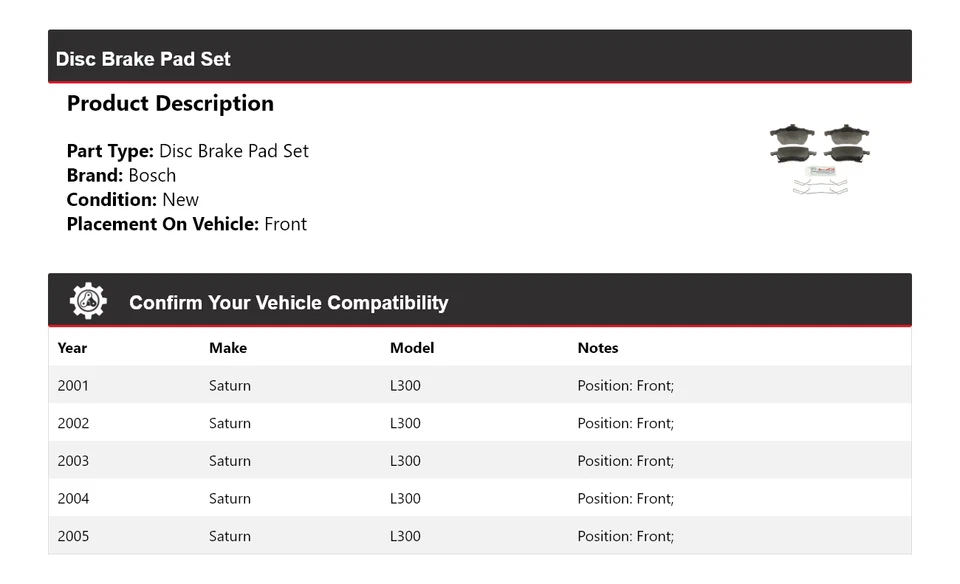Viewport: 960px width, 584px height.
Task: Open the brake pad product thumbnail
Action: pyautogui.click(x=819, y=158)
